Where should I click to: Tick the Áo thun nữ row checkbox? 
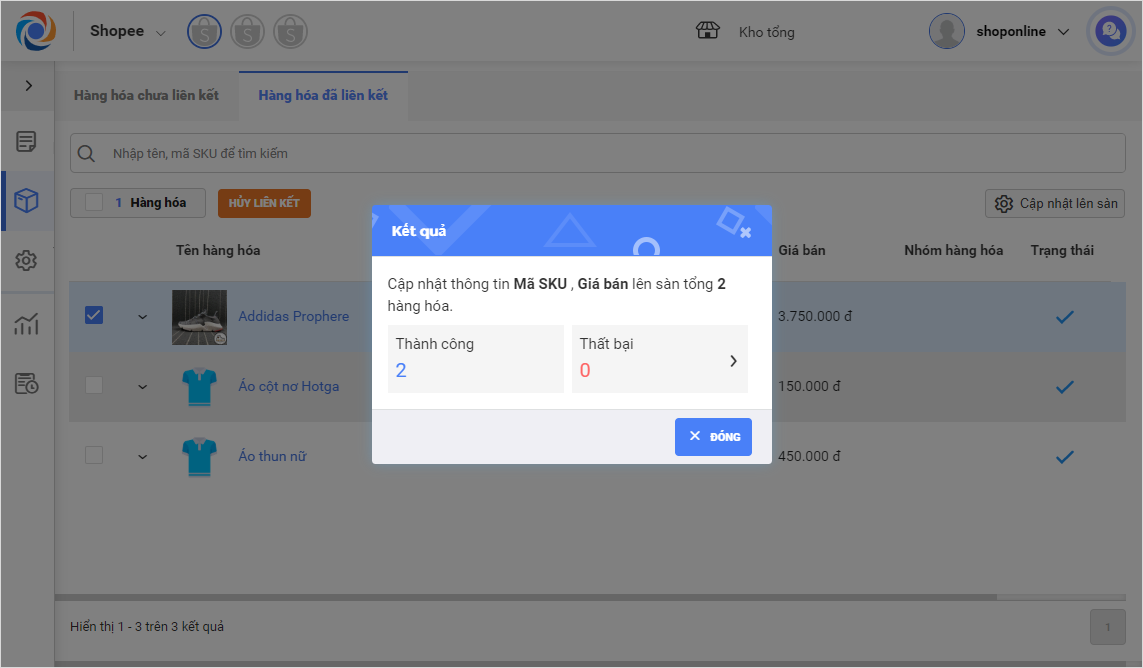(94, 455)
